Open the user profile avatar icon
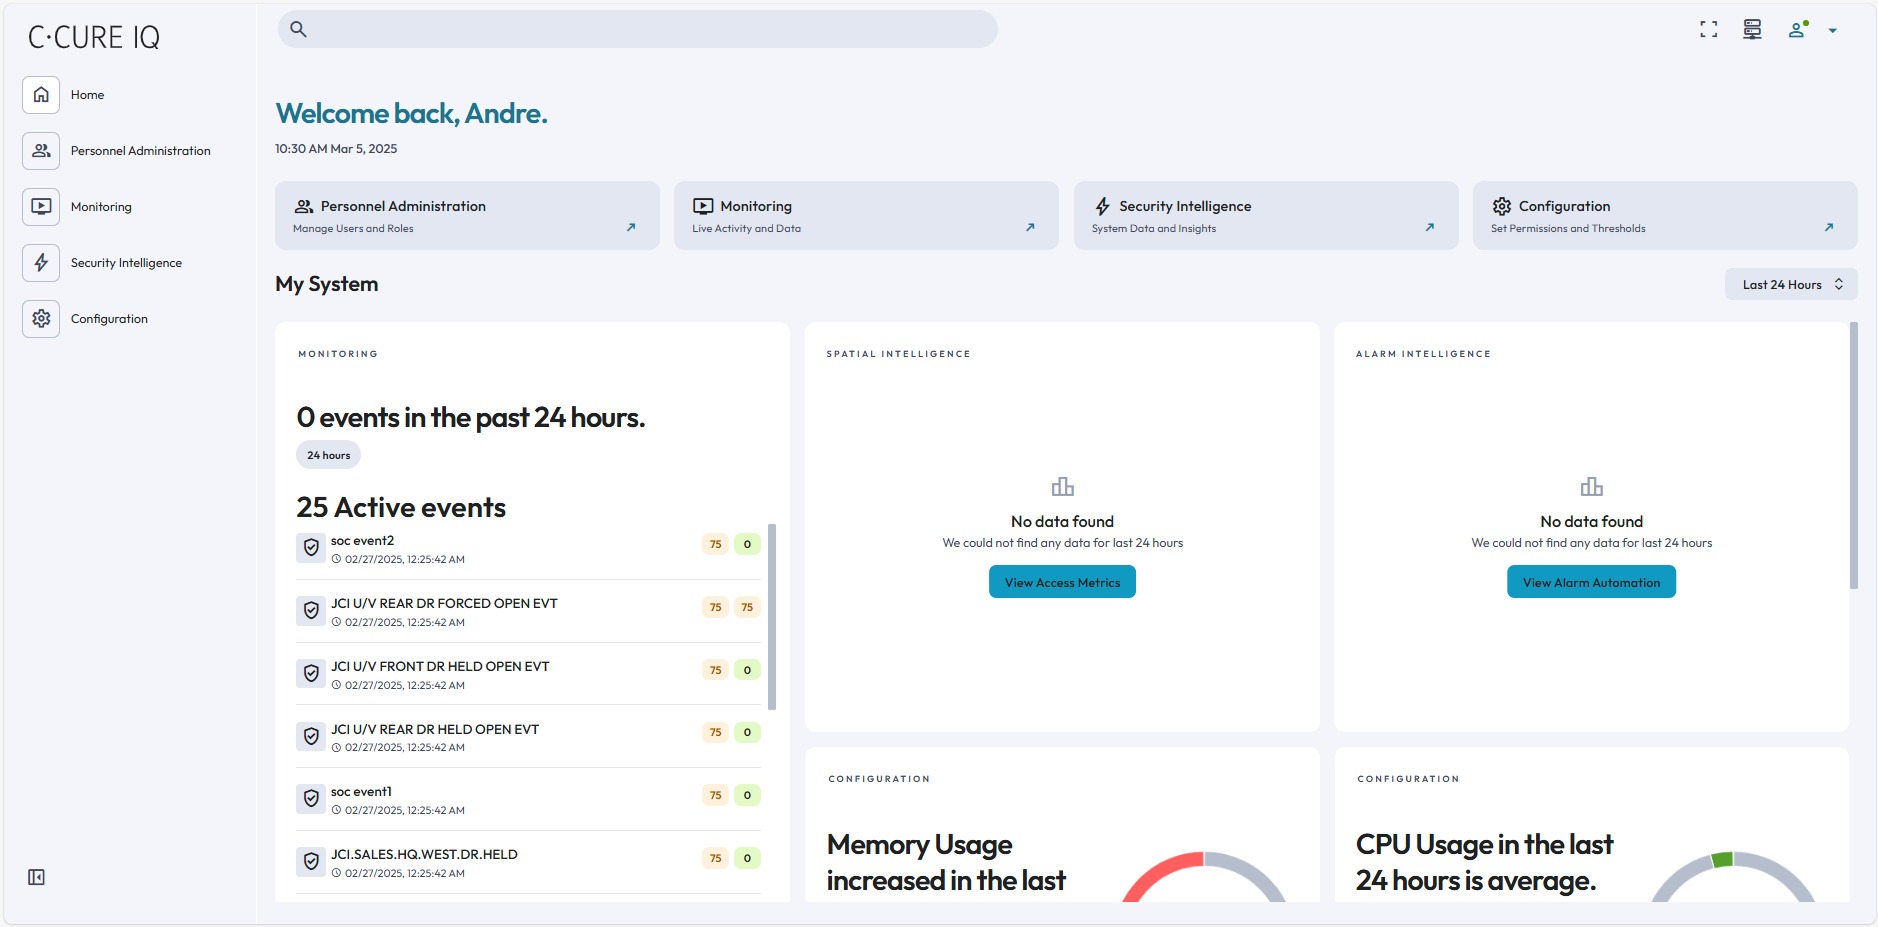 tap(1796, 30)
